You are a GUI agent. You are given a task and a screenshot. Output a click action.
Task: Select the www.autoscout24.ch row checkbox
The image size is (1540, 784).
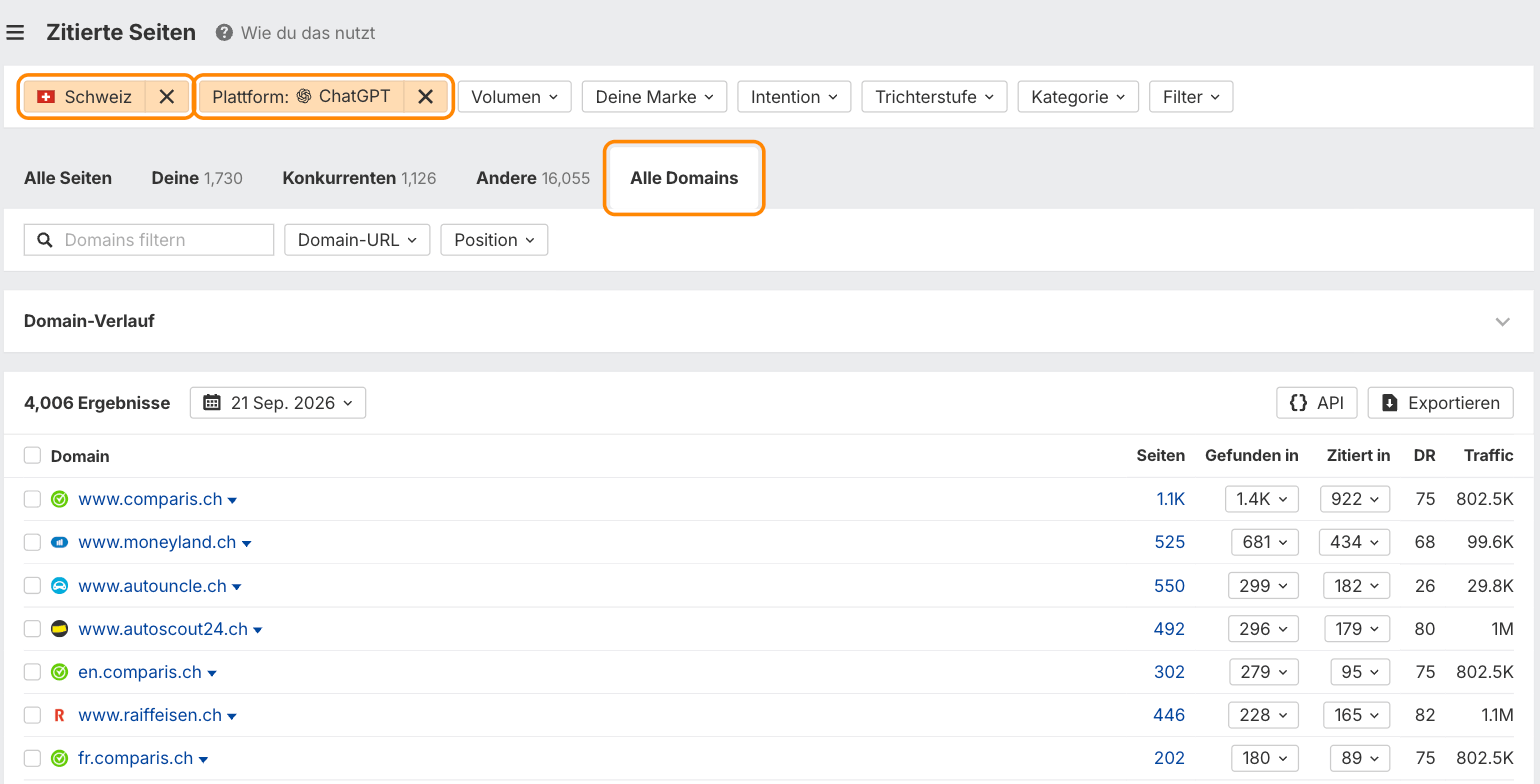pos(32,629)
